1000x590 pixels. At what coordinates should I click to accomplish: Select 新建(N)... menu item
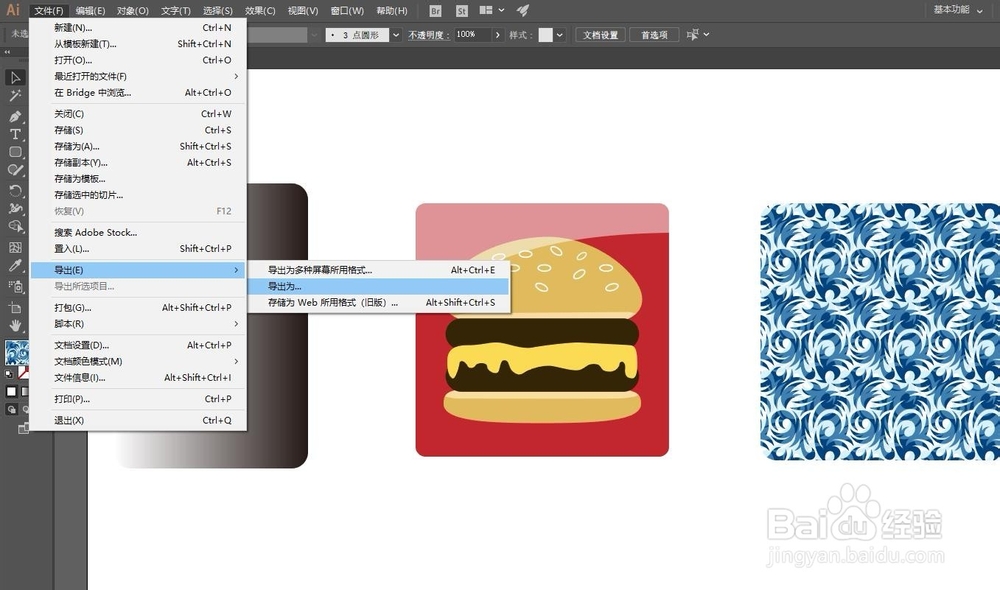138,27
